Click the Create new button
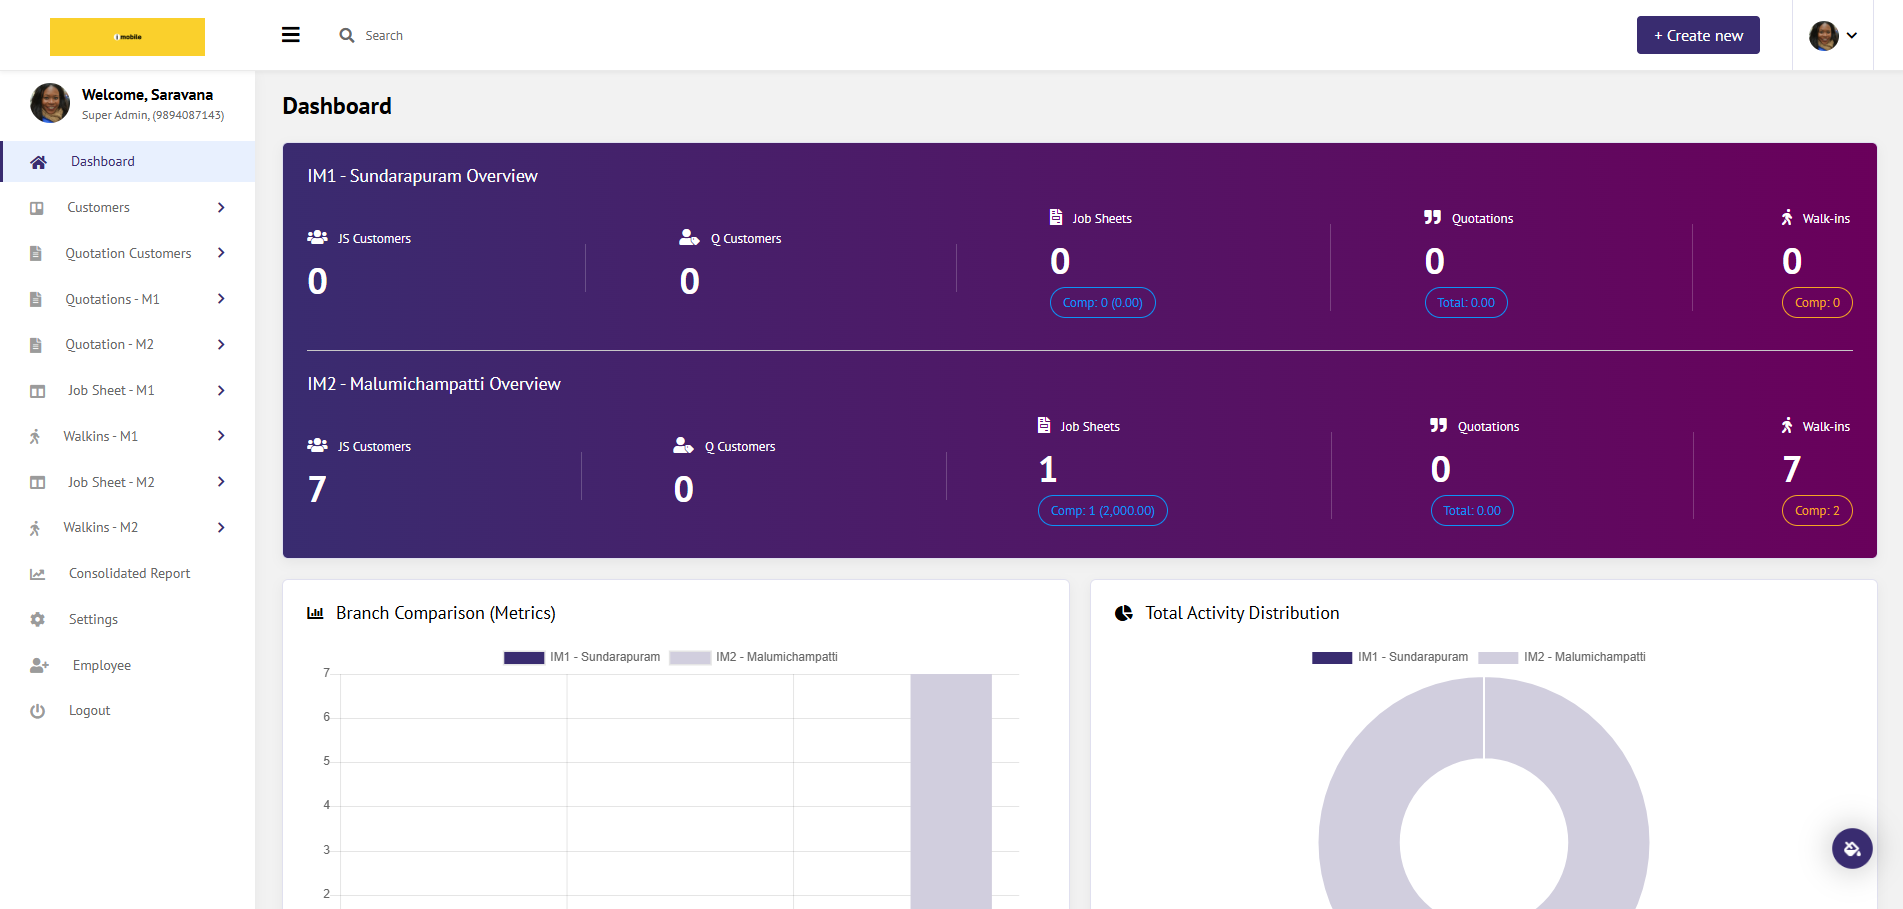1903x909 pixels. pos(1698,35)
